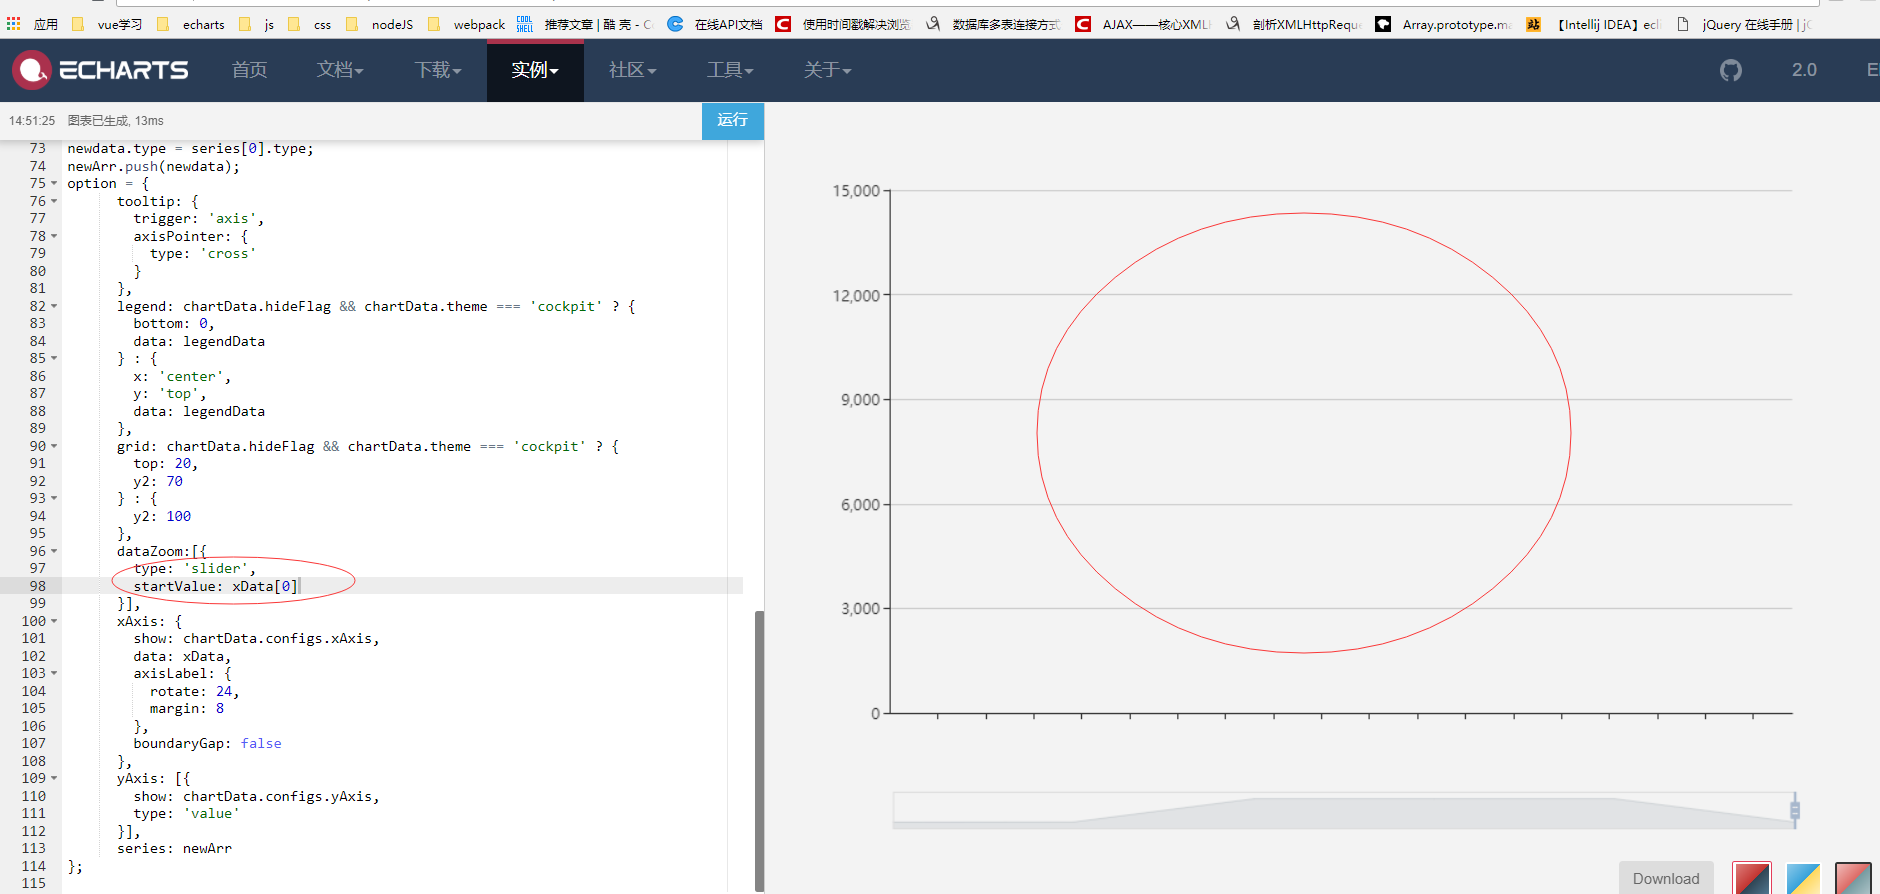This screenshot has height=894, width=1880.
Task: Select the red dark theme thumbnail
Action: point(1752,878)
